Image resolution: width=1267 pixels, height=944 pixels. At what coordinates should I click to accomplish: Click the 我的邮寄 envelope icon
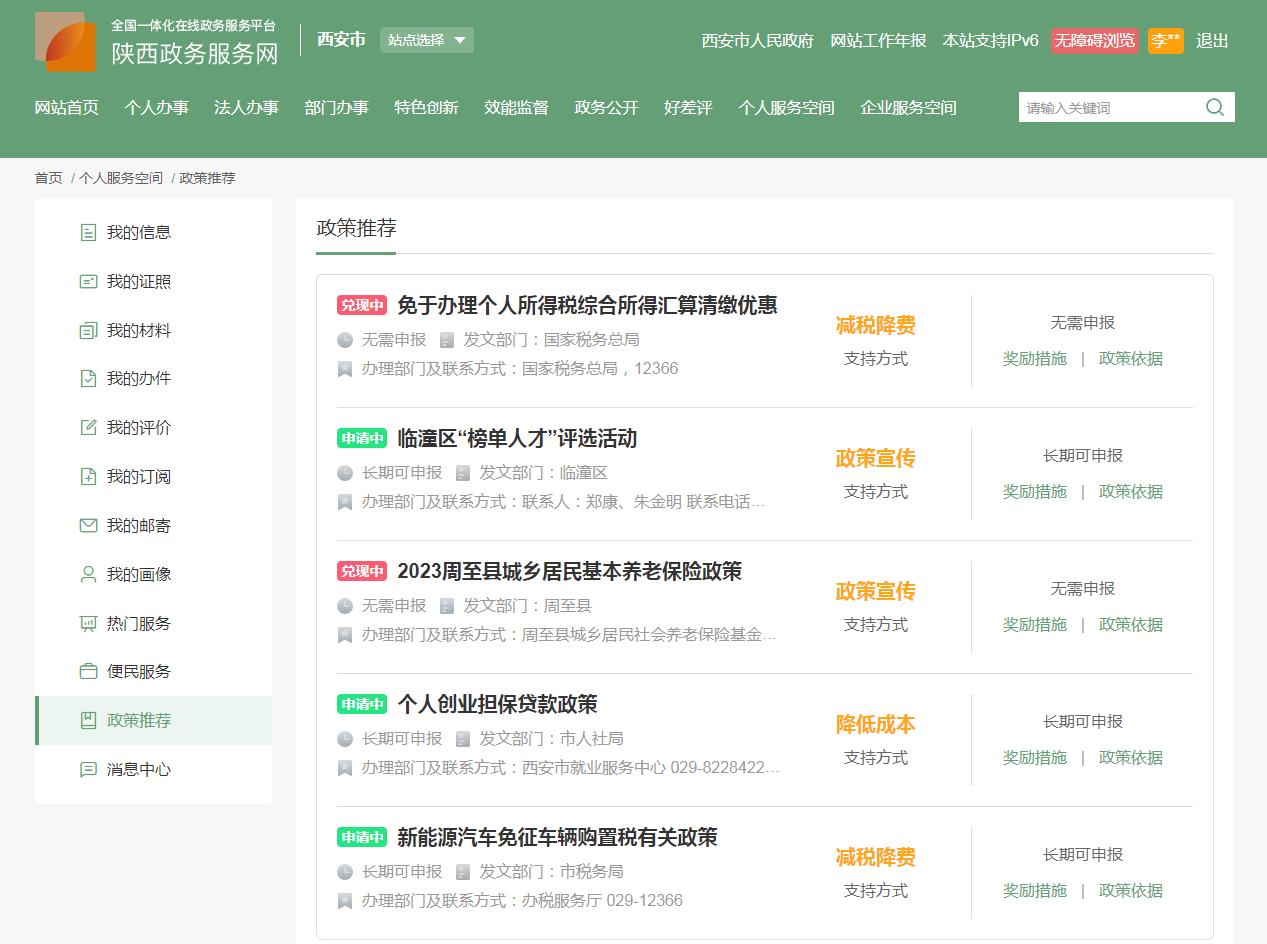[88, 526]
